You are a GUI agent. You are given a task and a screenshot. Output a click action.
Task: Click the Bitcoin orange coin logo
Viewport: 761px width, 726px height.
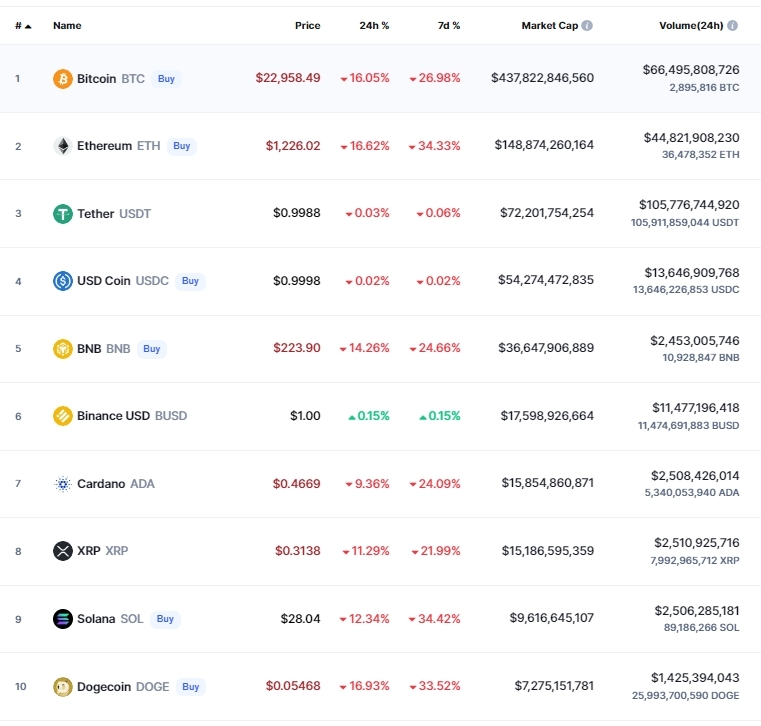[x=63, y=79]
